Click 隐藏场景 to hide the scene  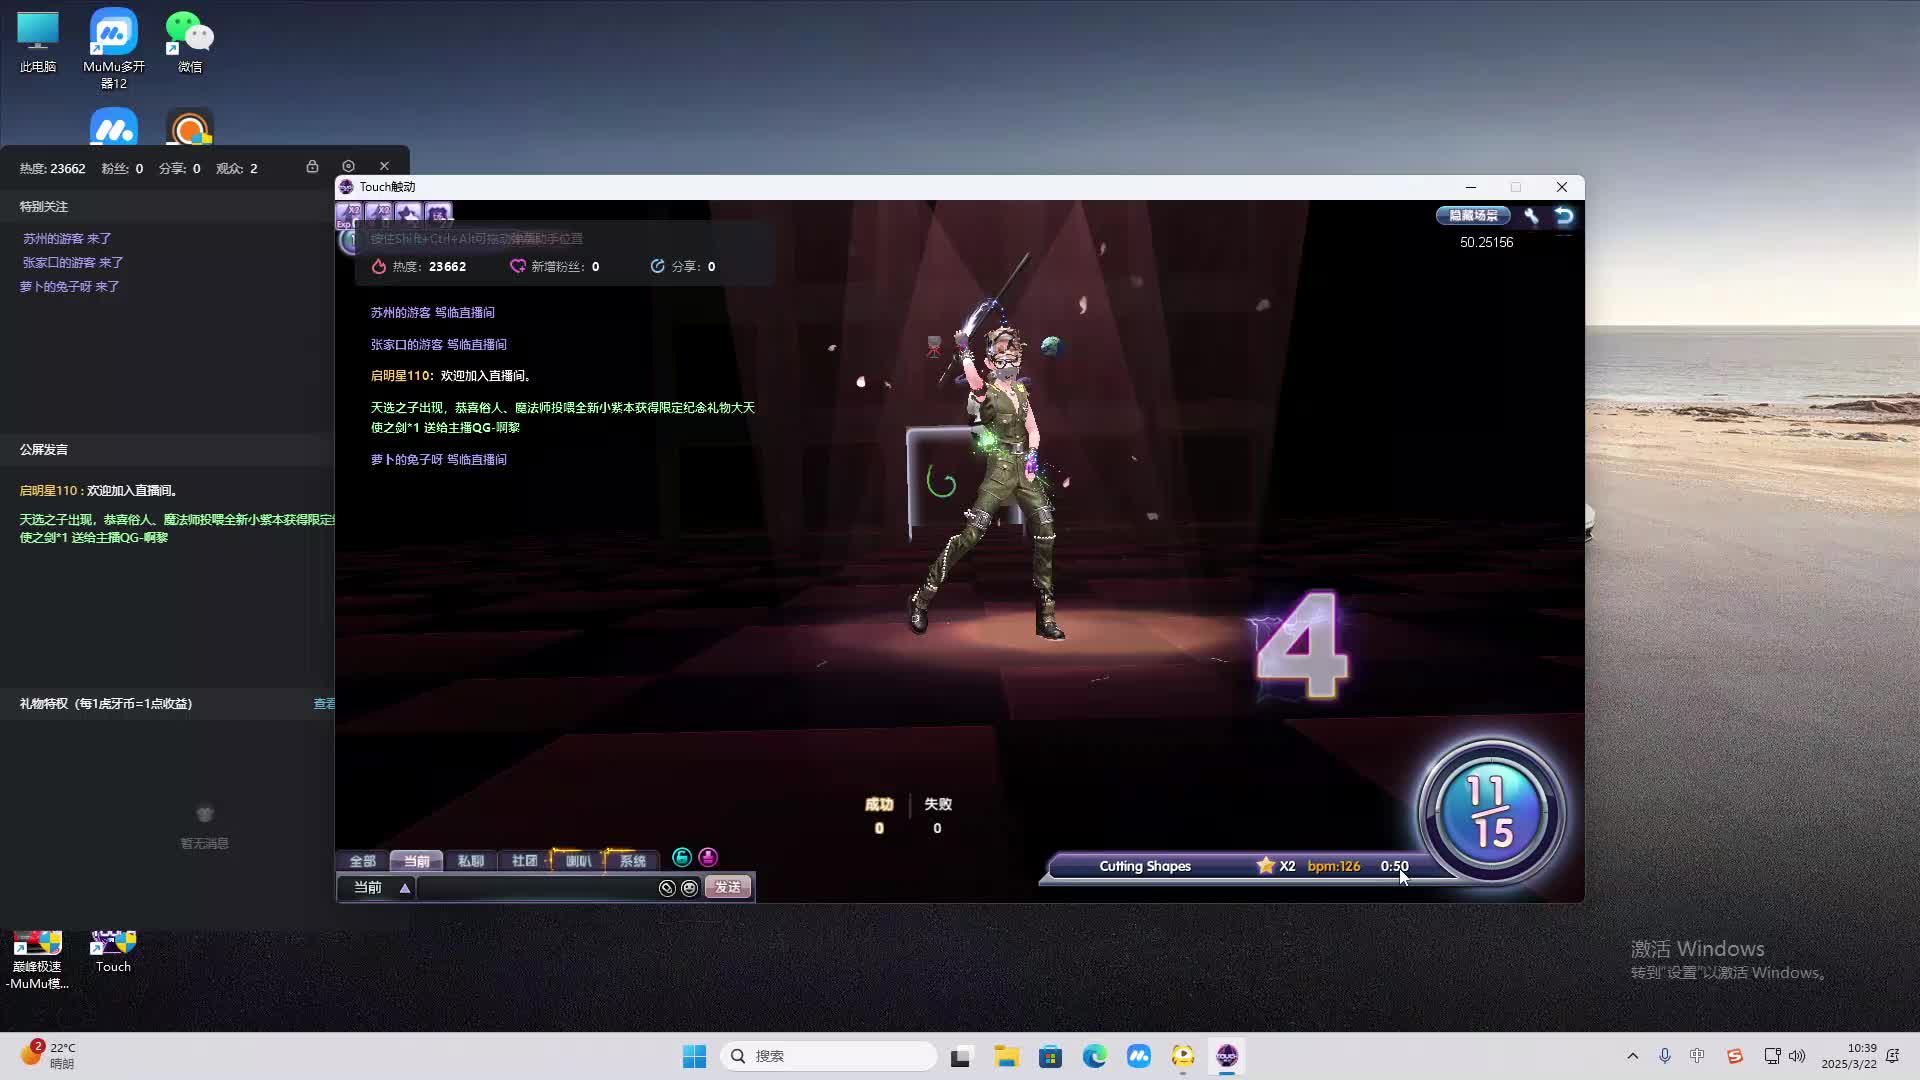[x=1473, y=215]
